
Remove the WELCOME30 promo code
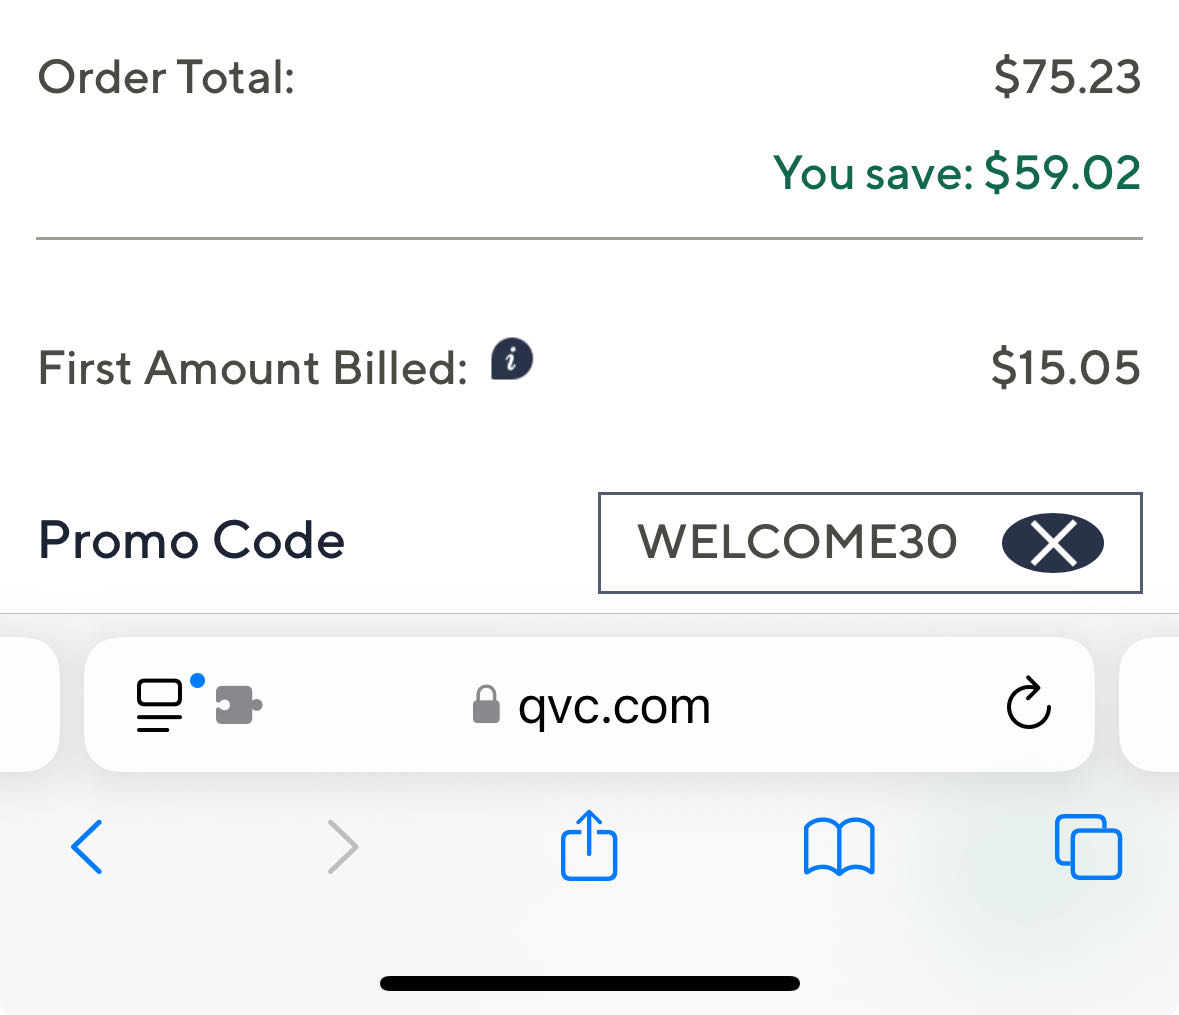1053,543
